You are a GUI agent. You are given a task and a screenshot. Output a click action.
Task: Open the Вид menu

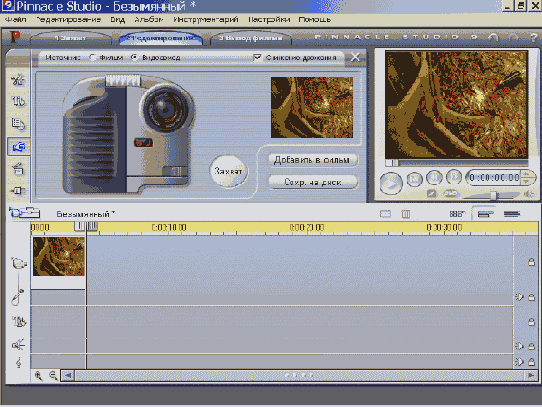pos(118,20)
